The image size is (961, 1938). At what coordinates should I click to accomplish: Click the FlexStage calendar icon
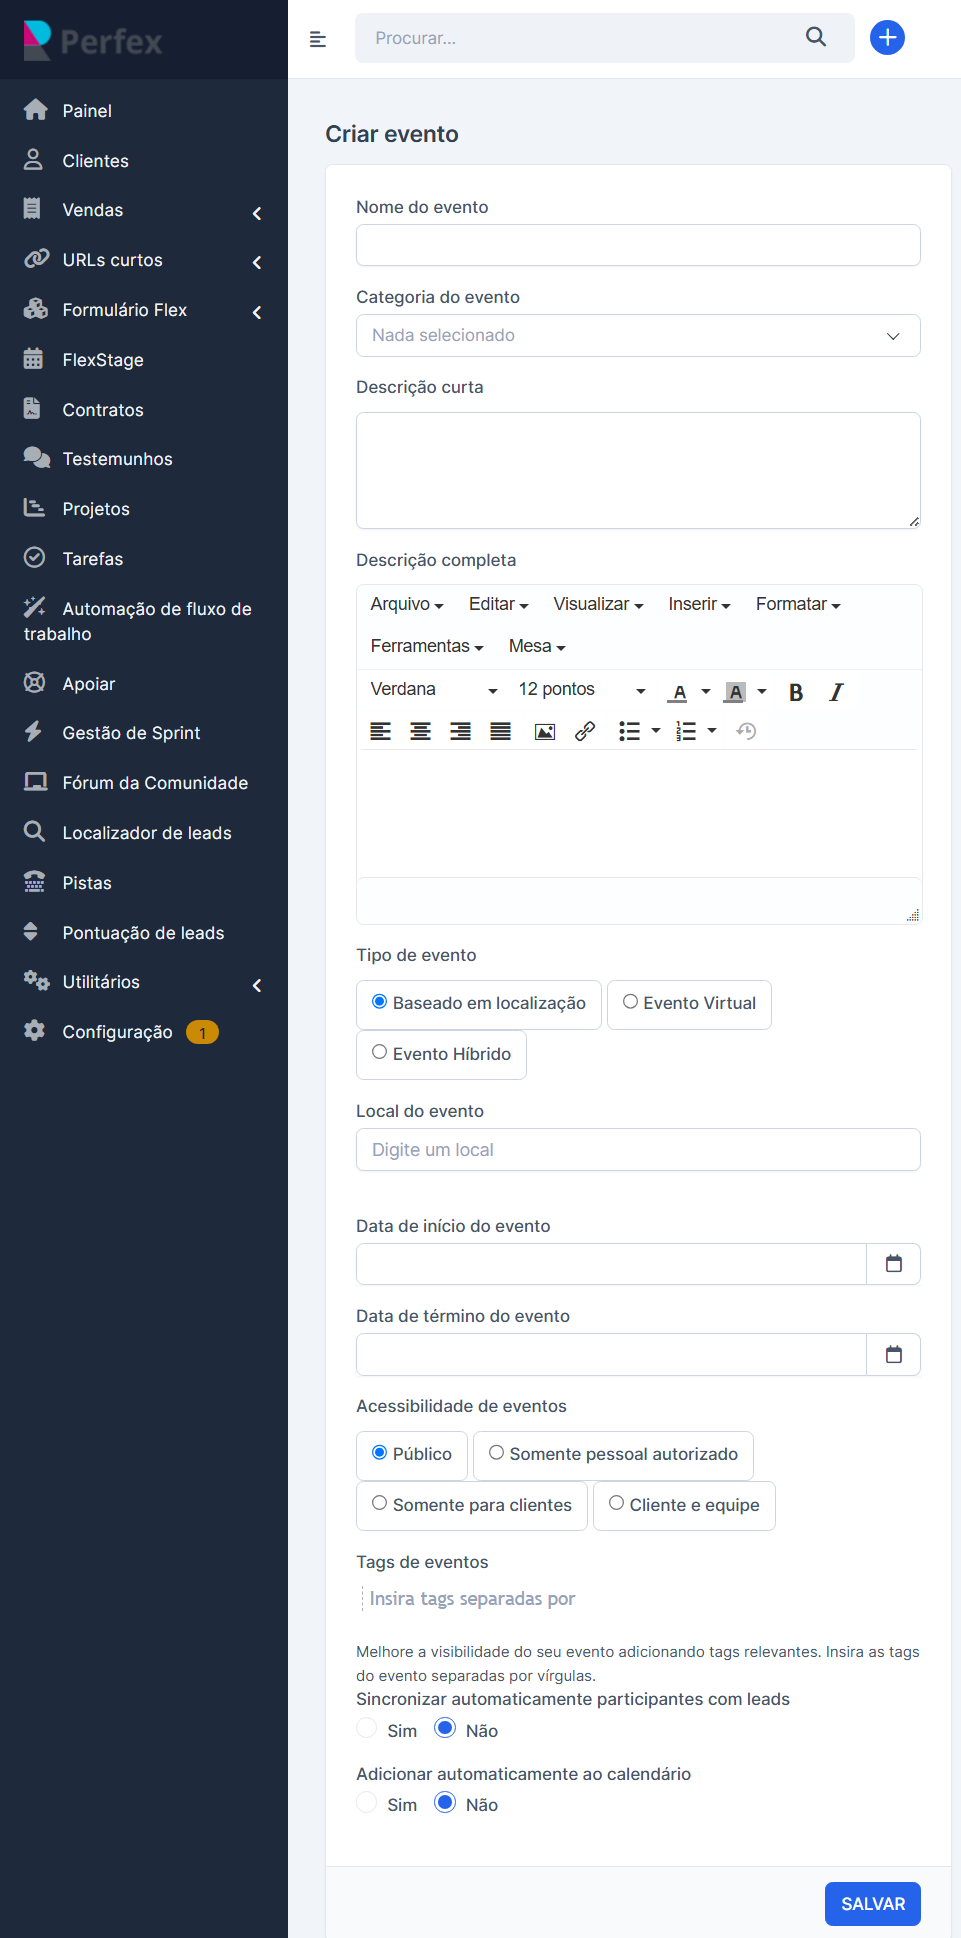pyautogui.click(x=33, y=359)
